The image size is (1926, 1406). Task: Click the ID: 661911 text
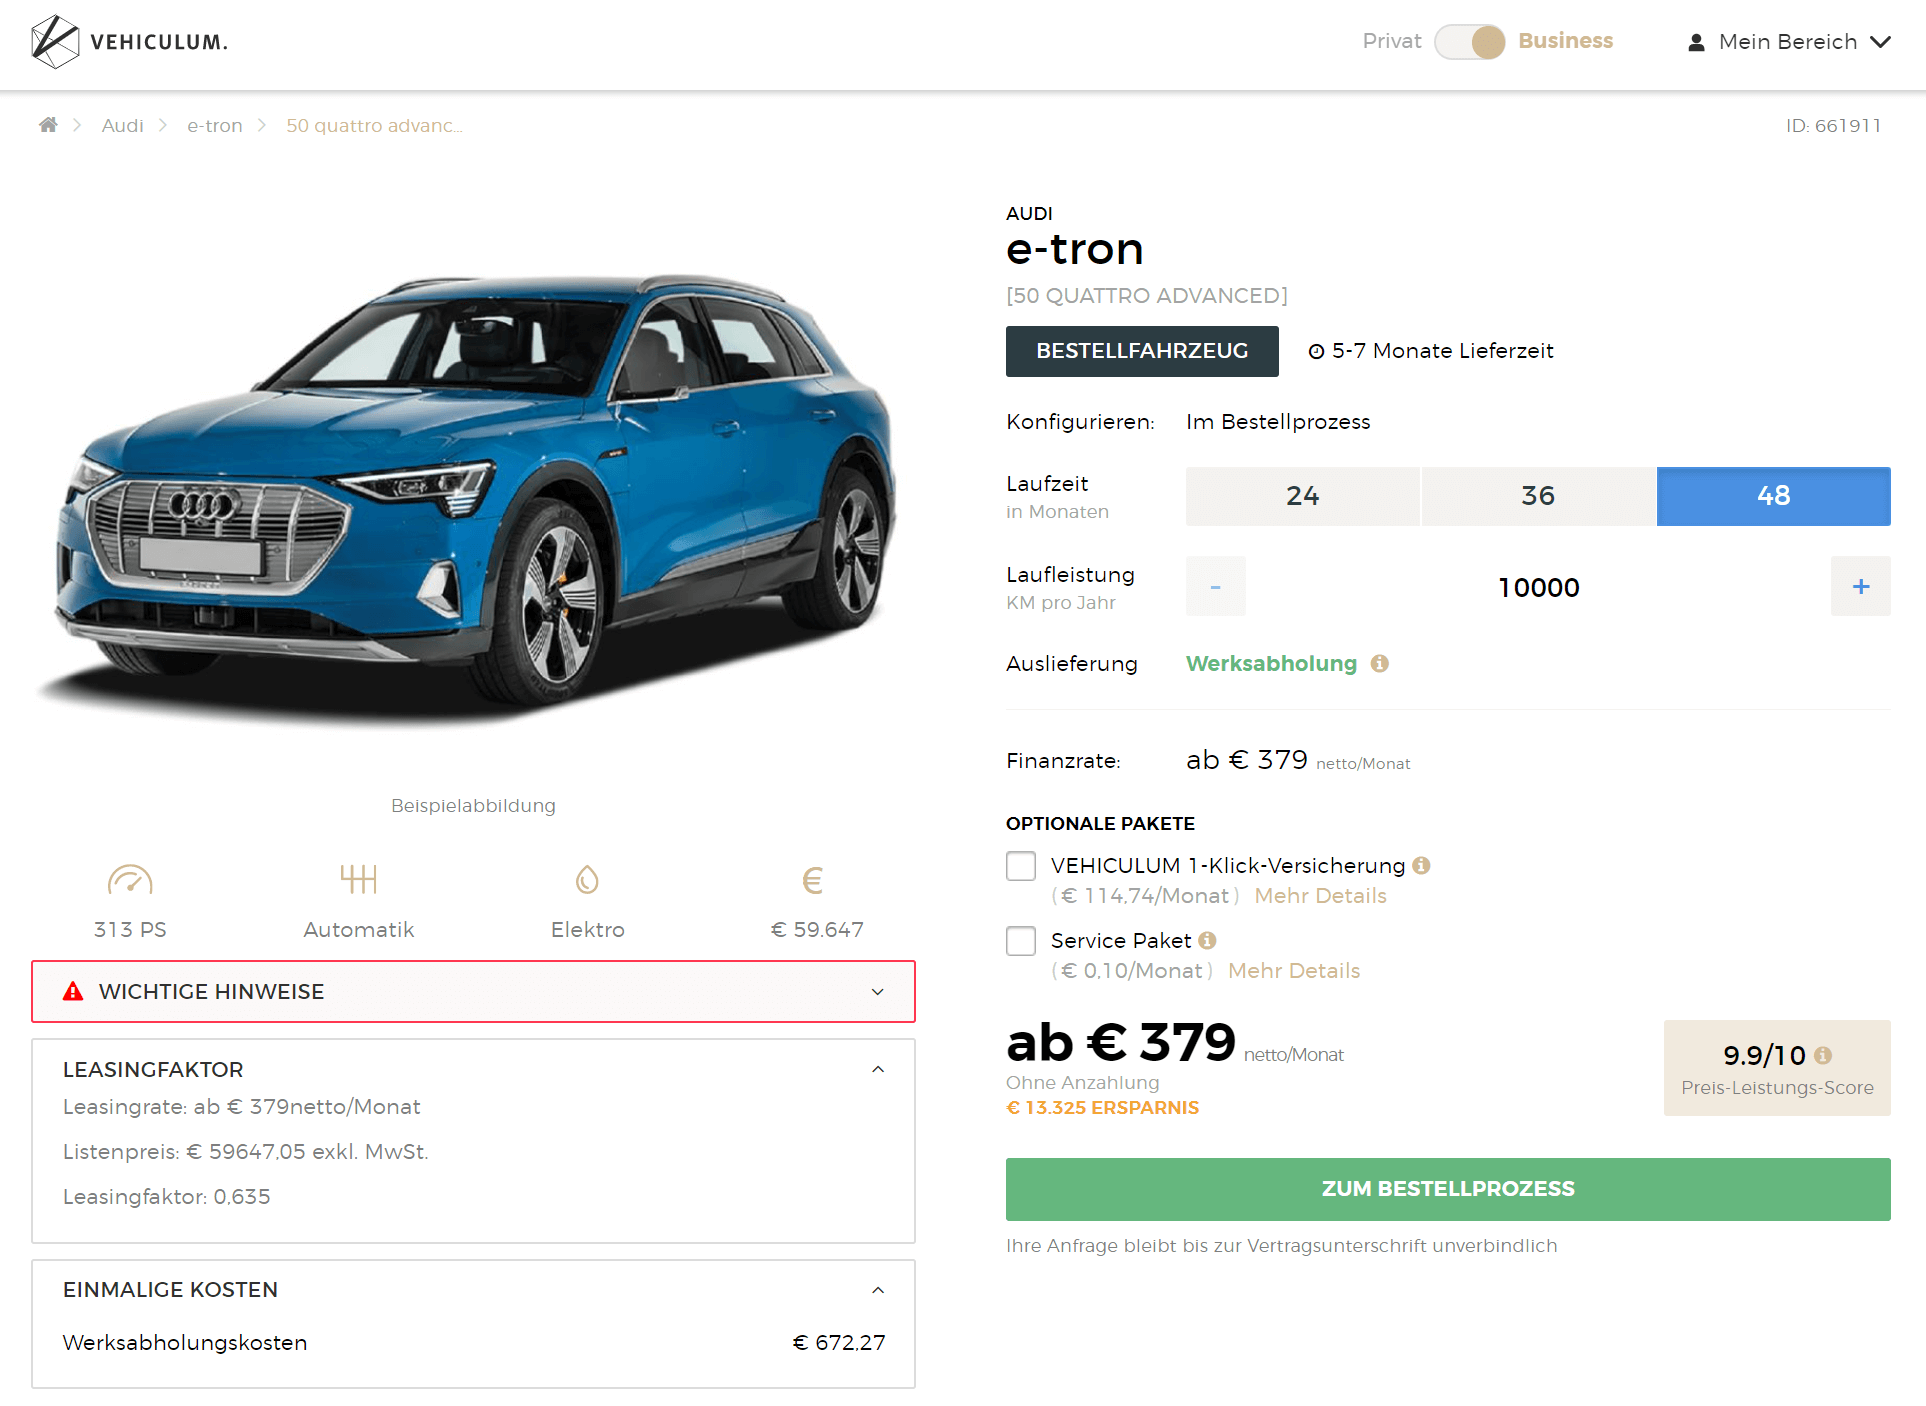tap(1833, 125)
